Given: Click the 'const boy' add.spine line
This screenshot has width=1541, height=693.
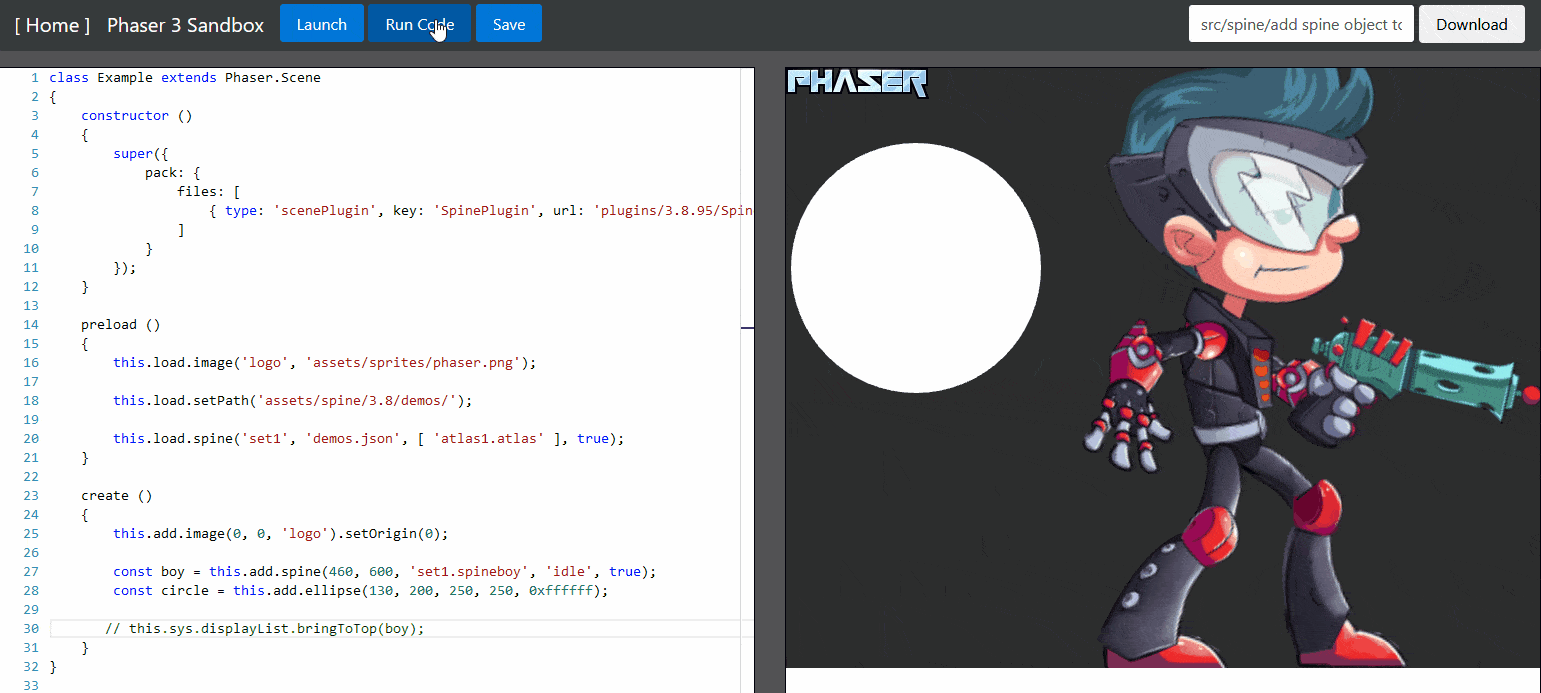Looking at the screenshot, I should click(385, 571).
